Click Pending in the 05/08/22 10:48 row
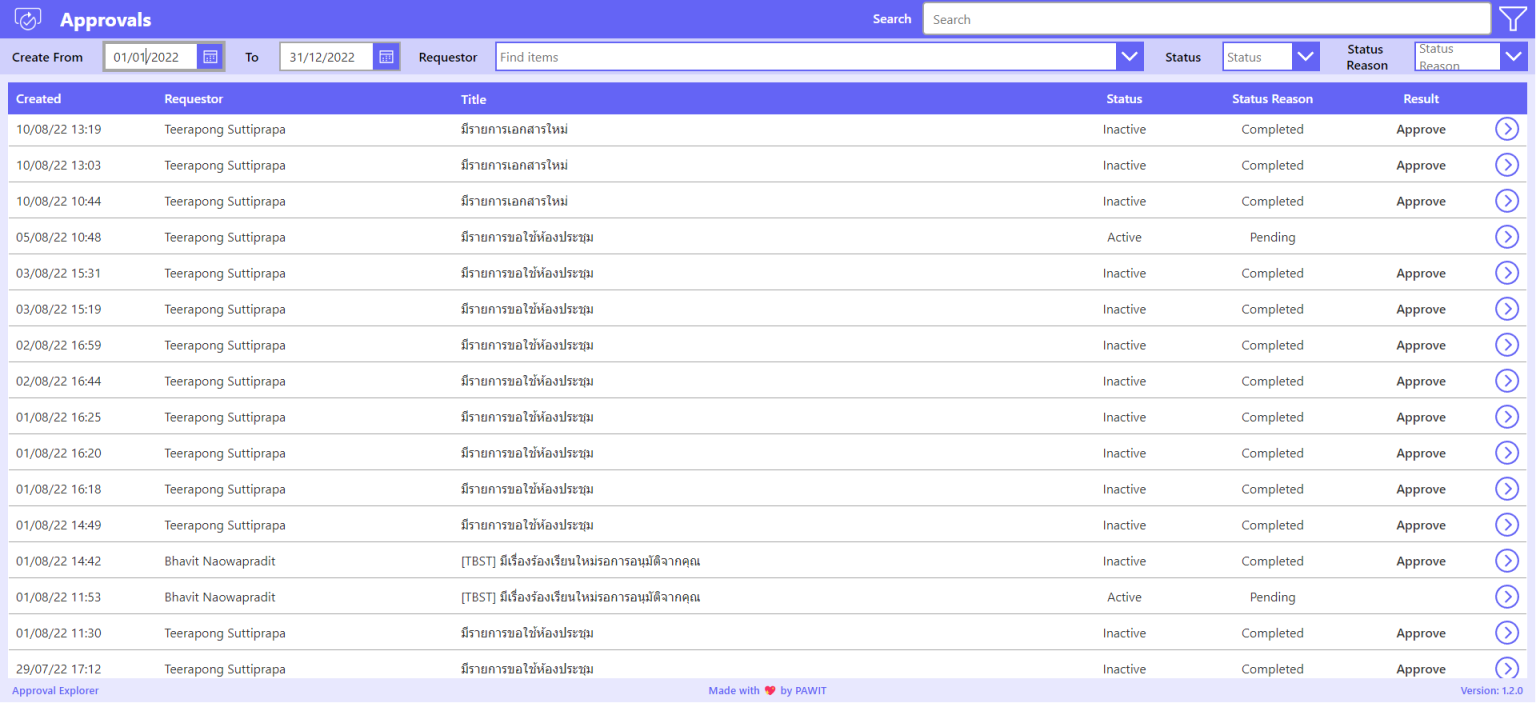Viewport: 1536px width, 703px height. (x=1272, y=237)
